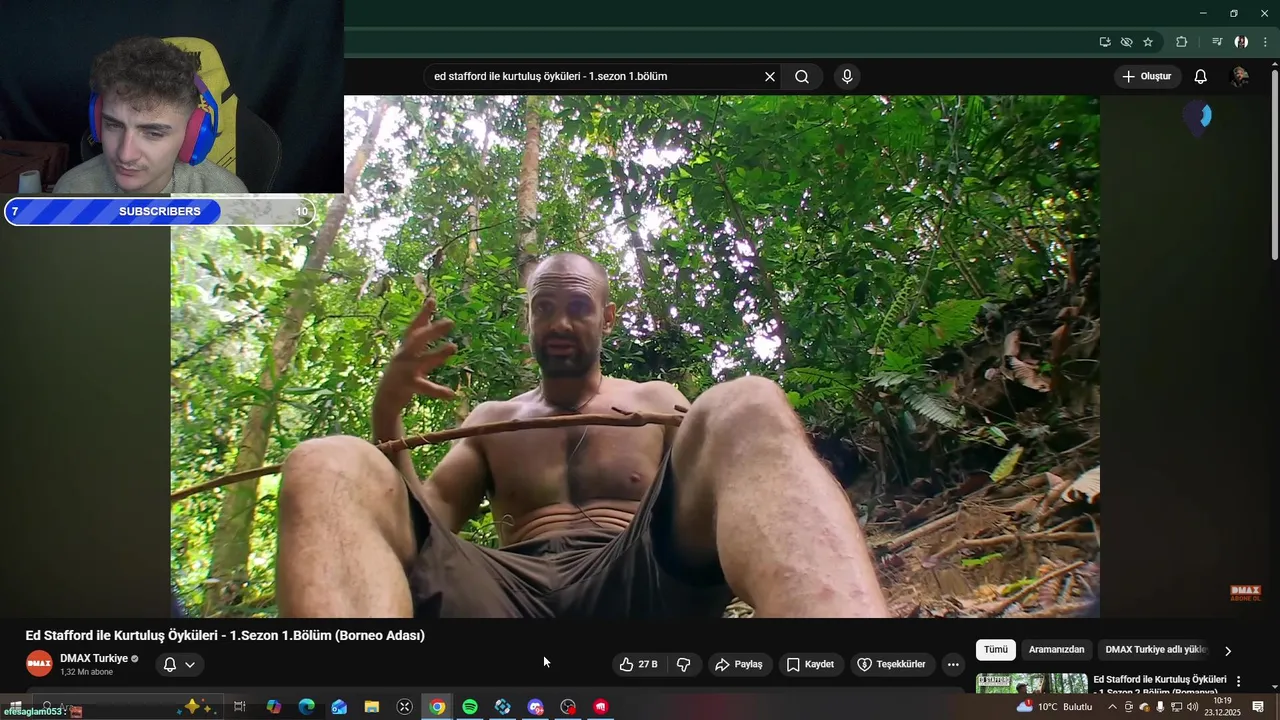Open the YouTube account avatar menu
Image resolution: width=1280 pixels, height=720 pixels.
click(1240, 77)
